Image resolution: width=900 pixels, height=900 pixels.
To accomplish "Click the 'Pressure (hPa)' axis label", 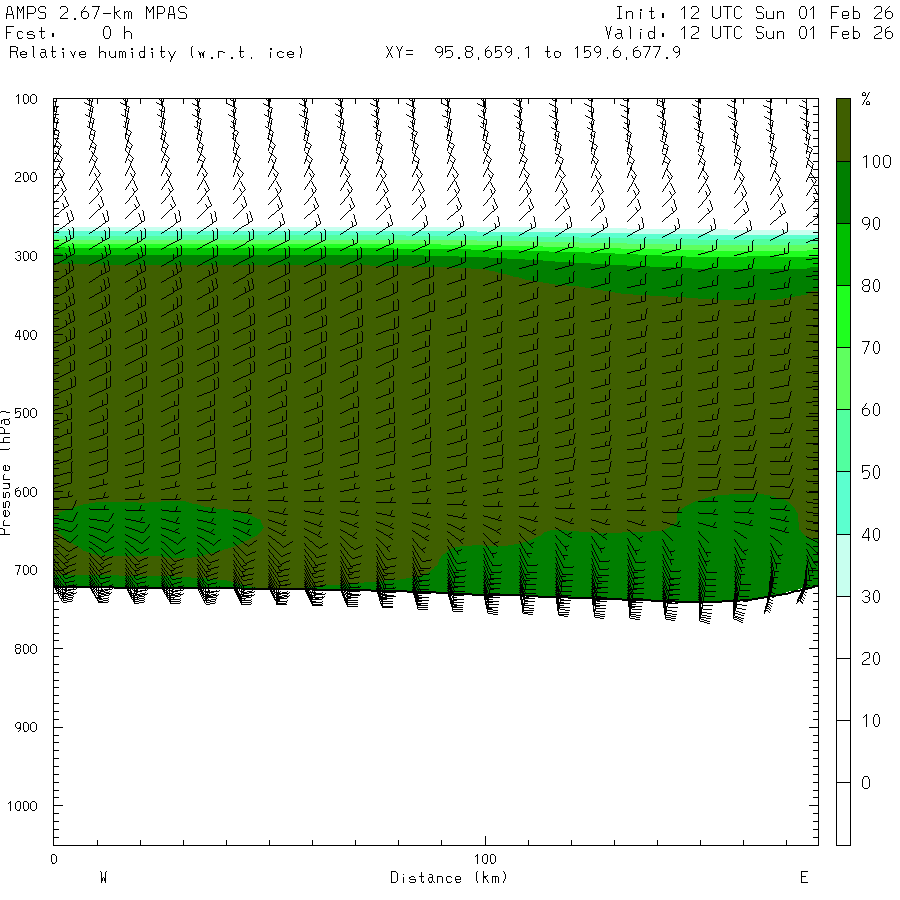I will pos(6,472).
